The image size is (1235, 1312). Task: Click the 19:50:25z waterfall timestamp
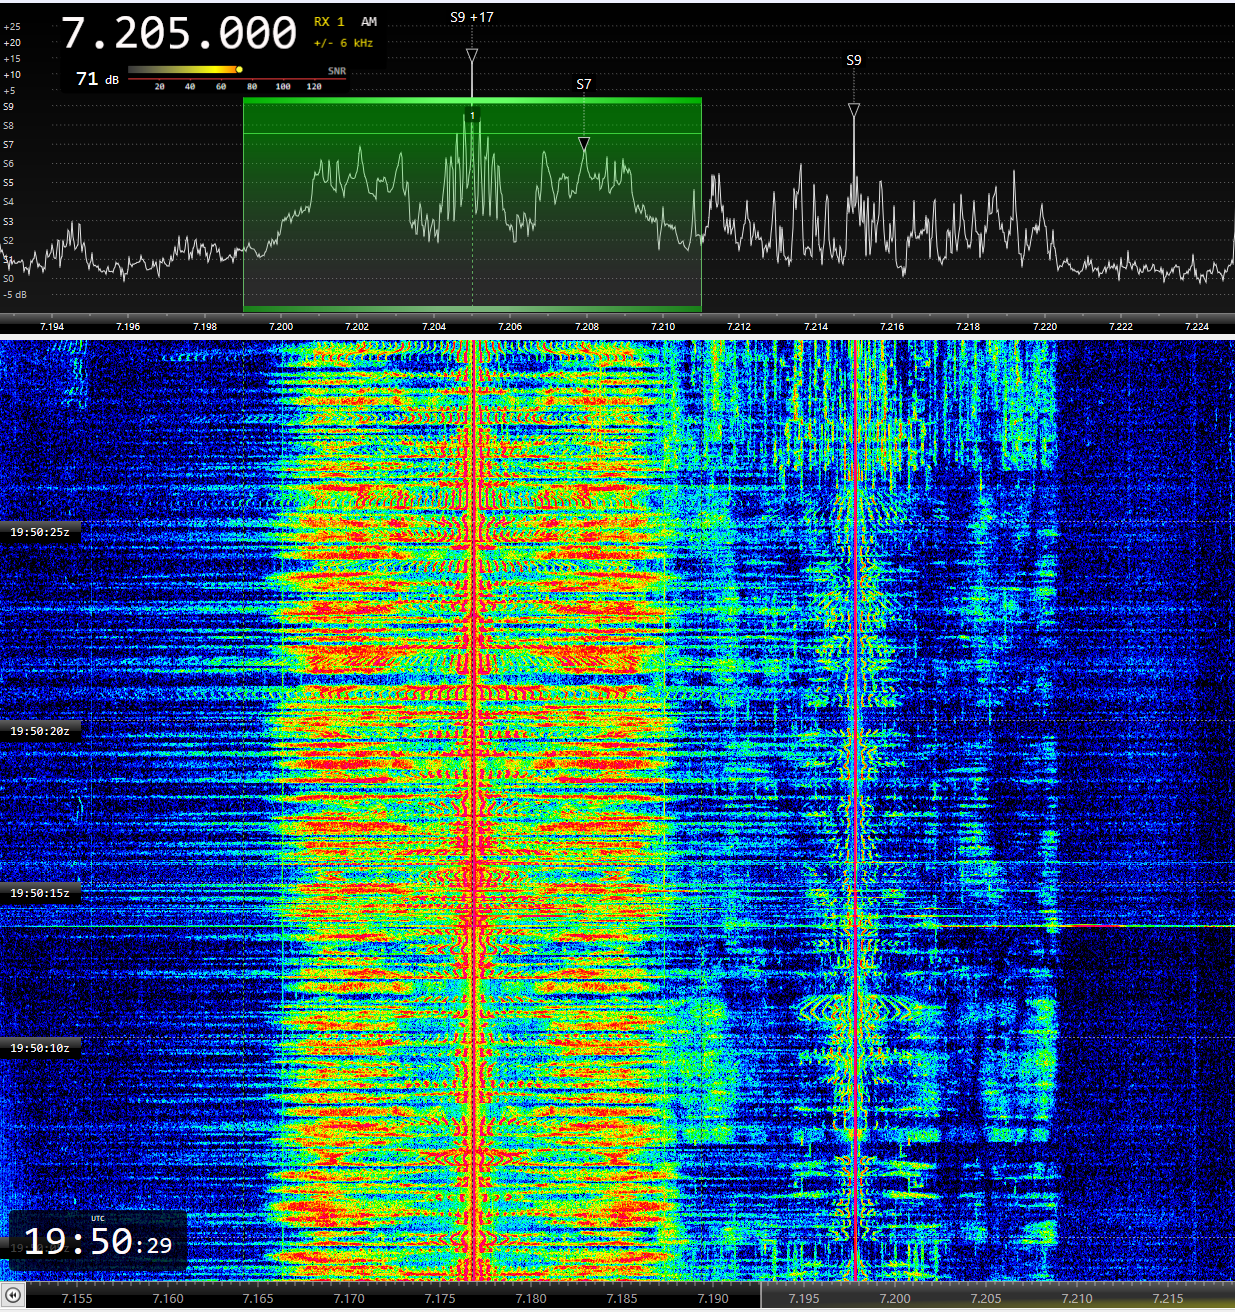tap(40, 532)
